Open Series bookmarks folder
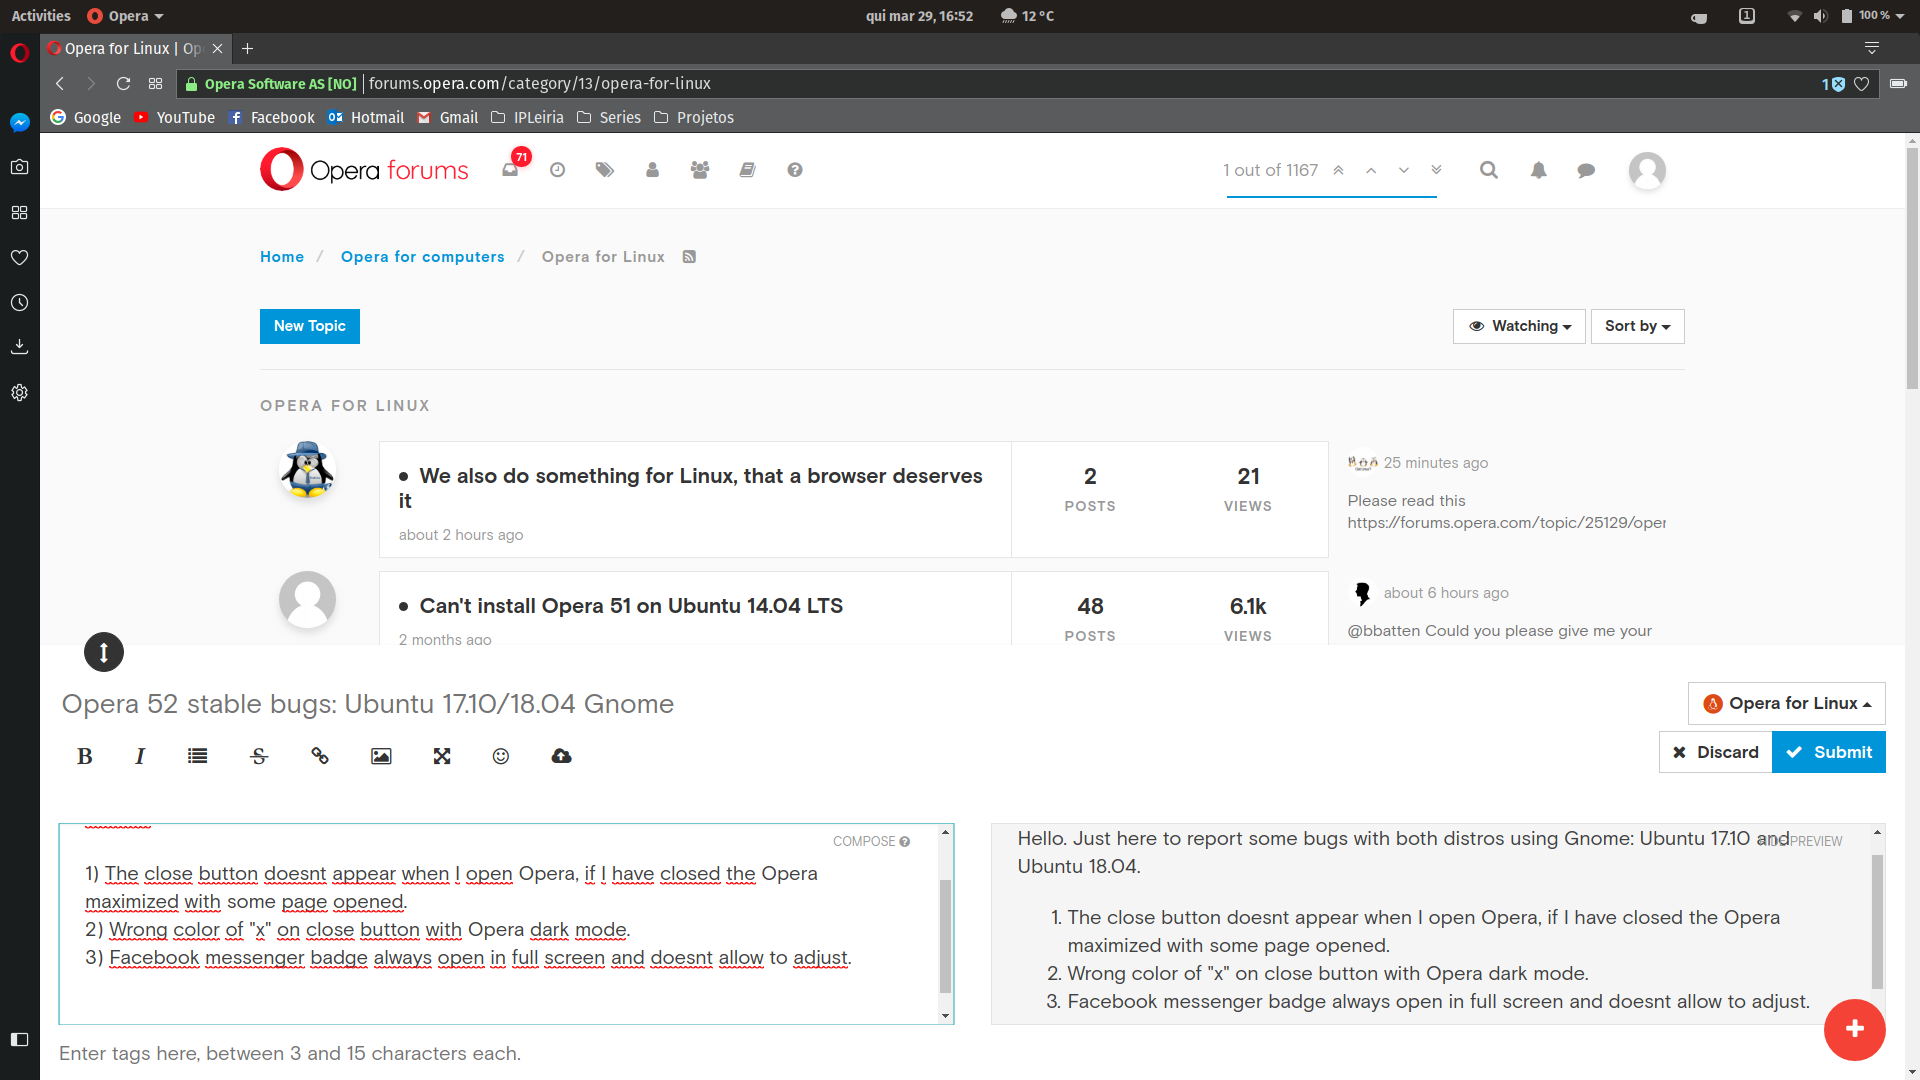The image size is (1920, 1080). pyautogui.click(x=609, y=118)
